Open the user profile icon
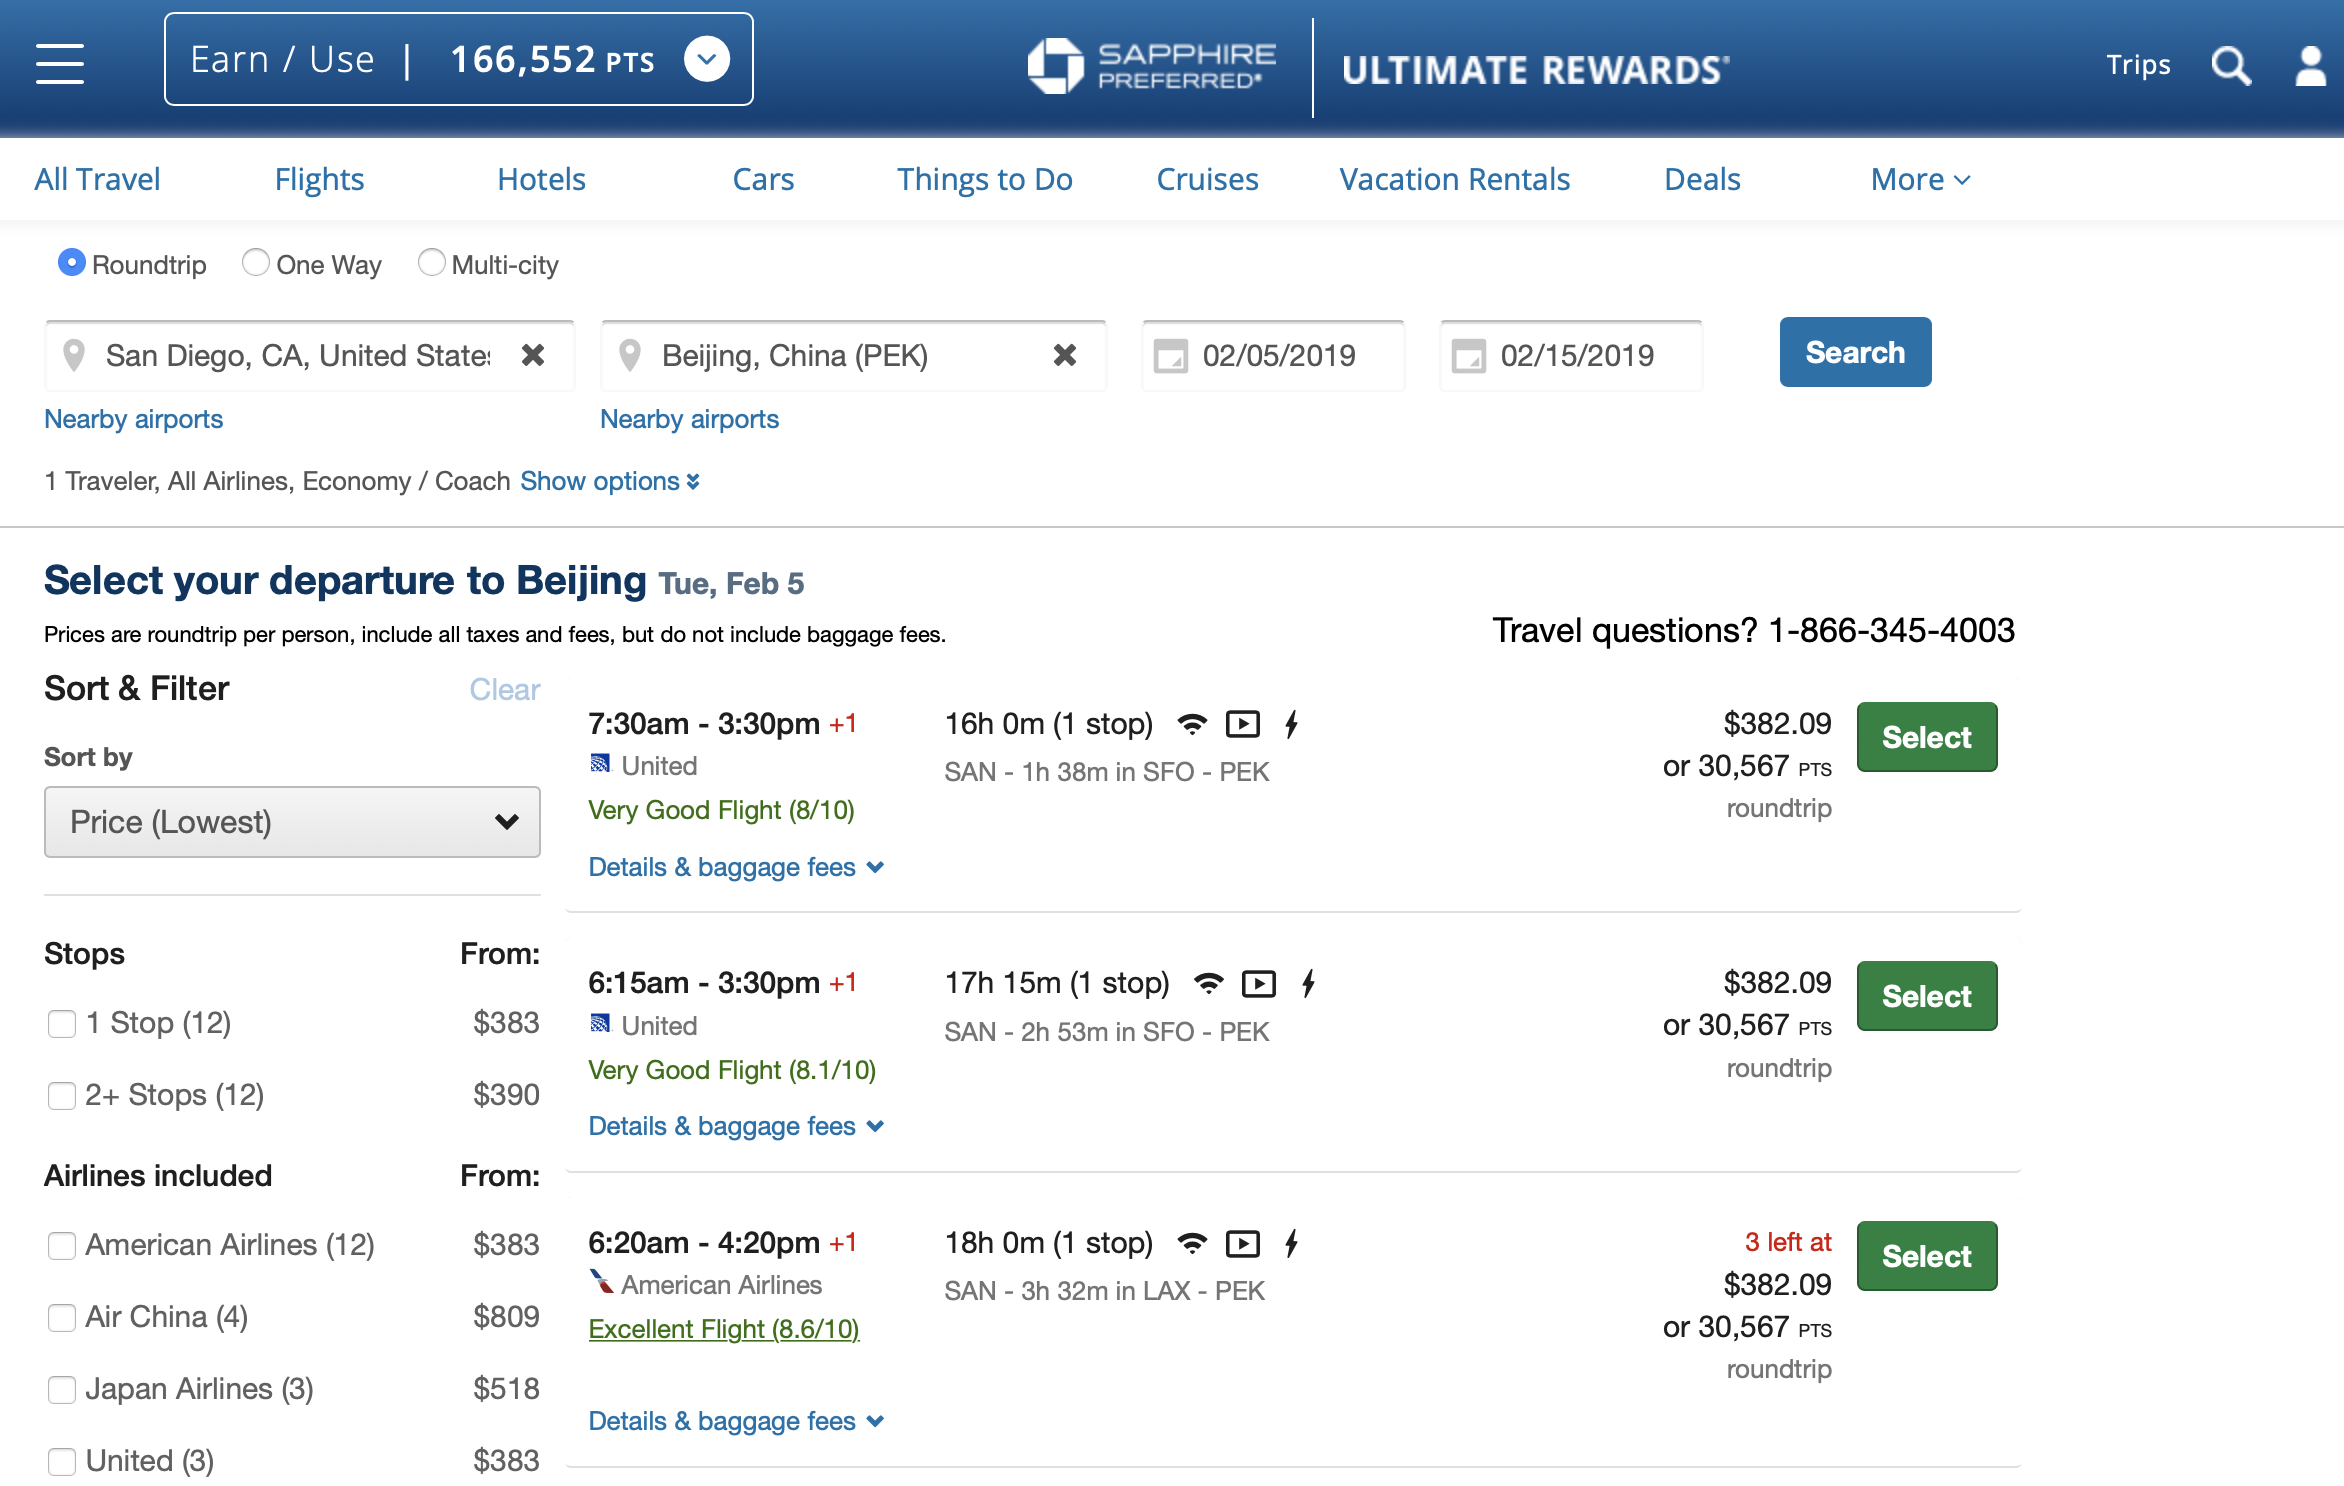The width and height of the screenshot is (2344, 1486). pos(2310,66)
